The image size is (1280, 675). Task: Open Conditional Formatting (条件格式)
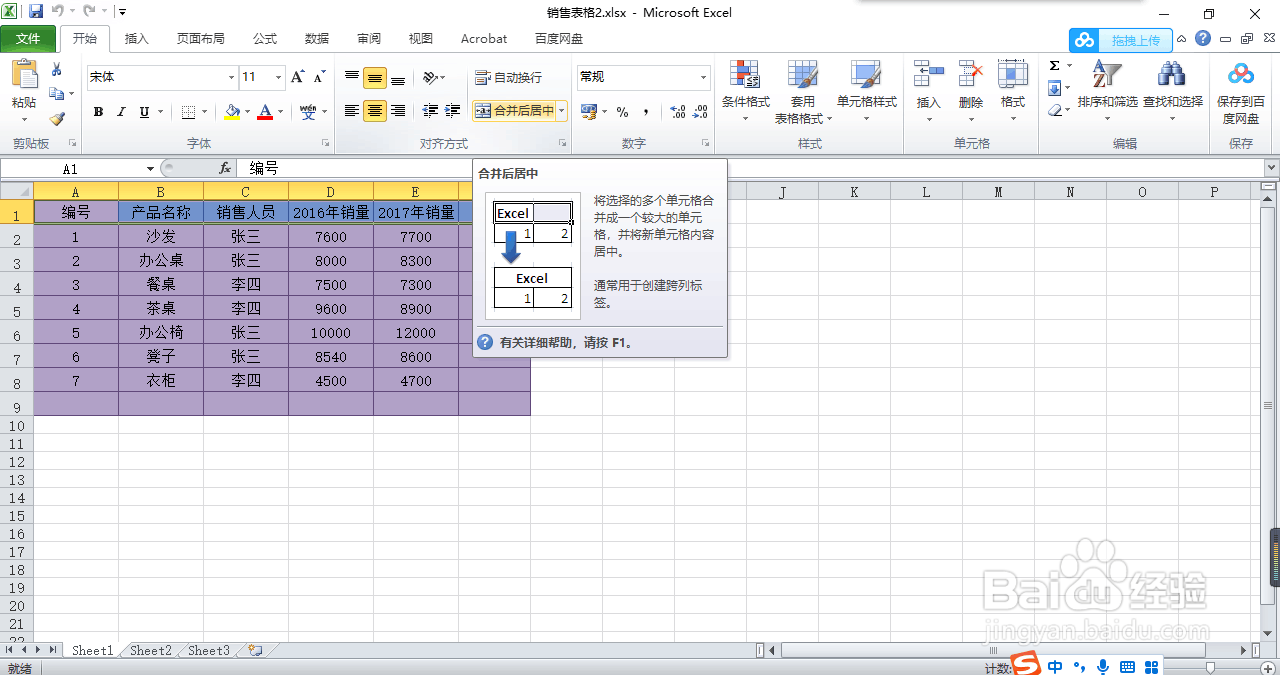pos(745,92)
